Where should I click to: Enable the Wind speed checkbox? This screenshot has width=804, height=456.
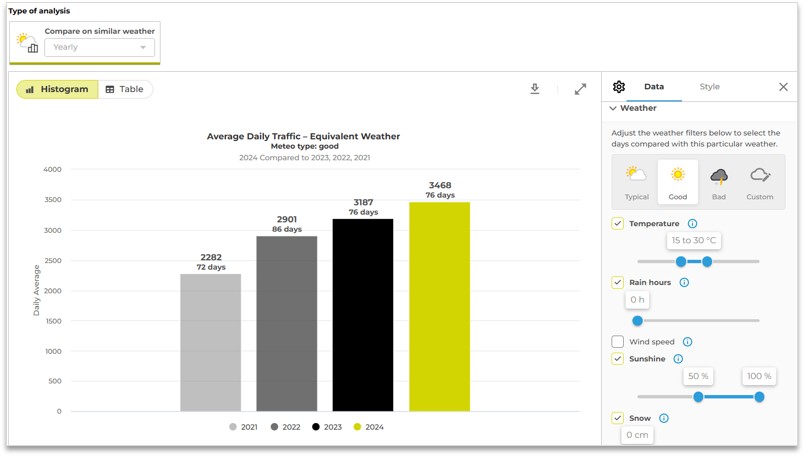click(618, 342)
